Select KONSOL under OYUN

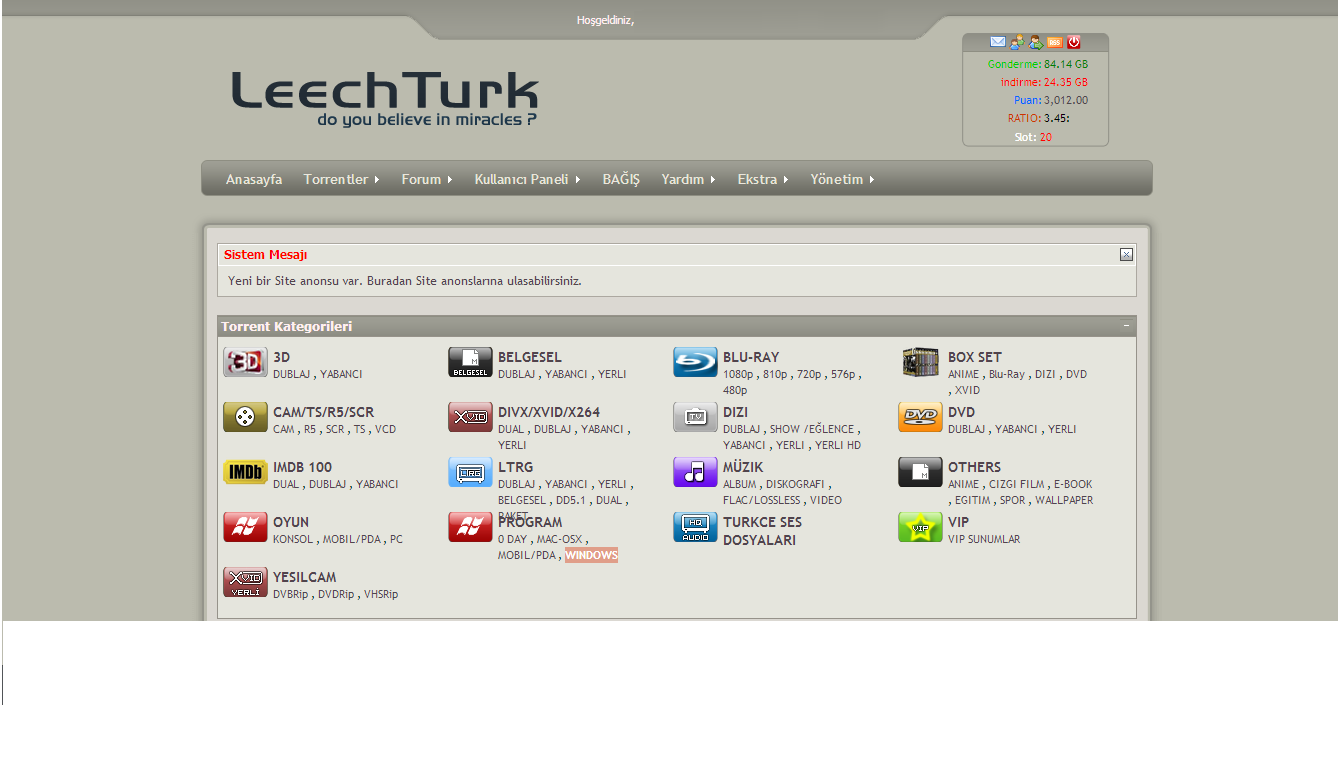click(293, 539)
